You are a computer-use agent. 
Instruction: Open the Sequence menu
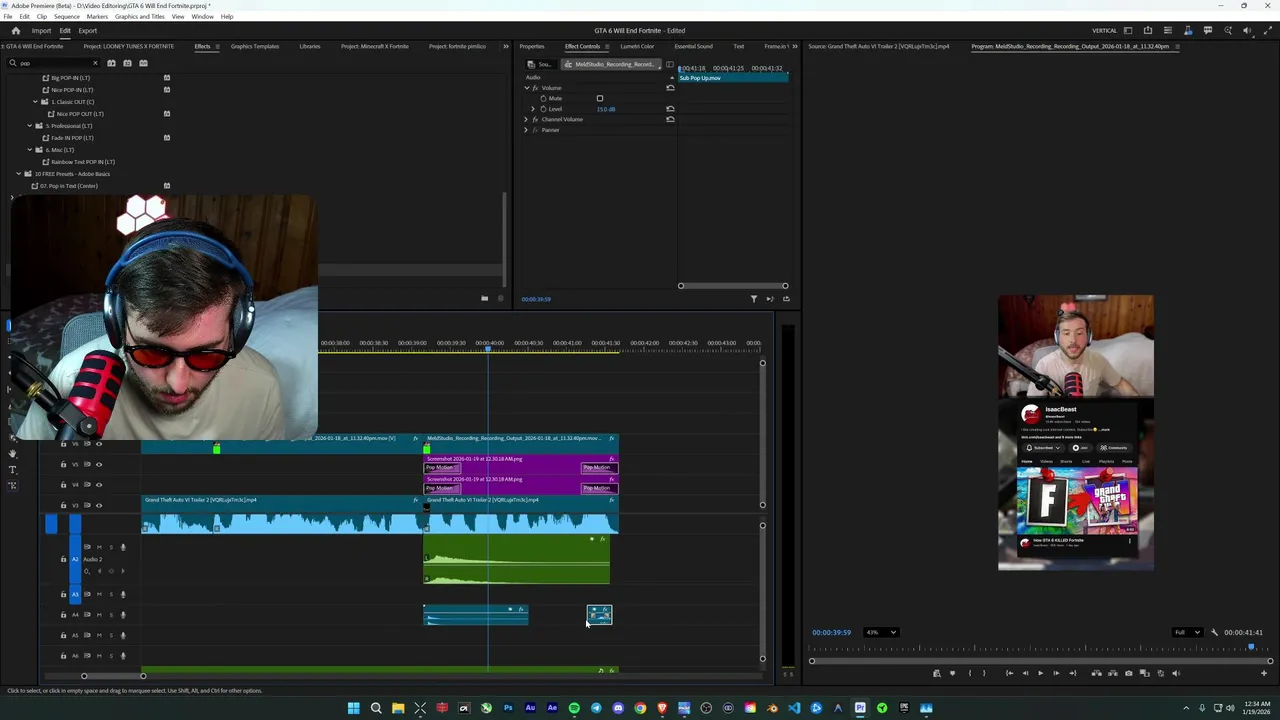click(67, 16)
